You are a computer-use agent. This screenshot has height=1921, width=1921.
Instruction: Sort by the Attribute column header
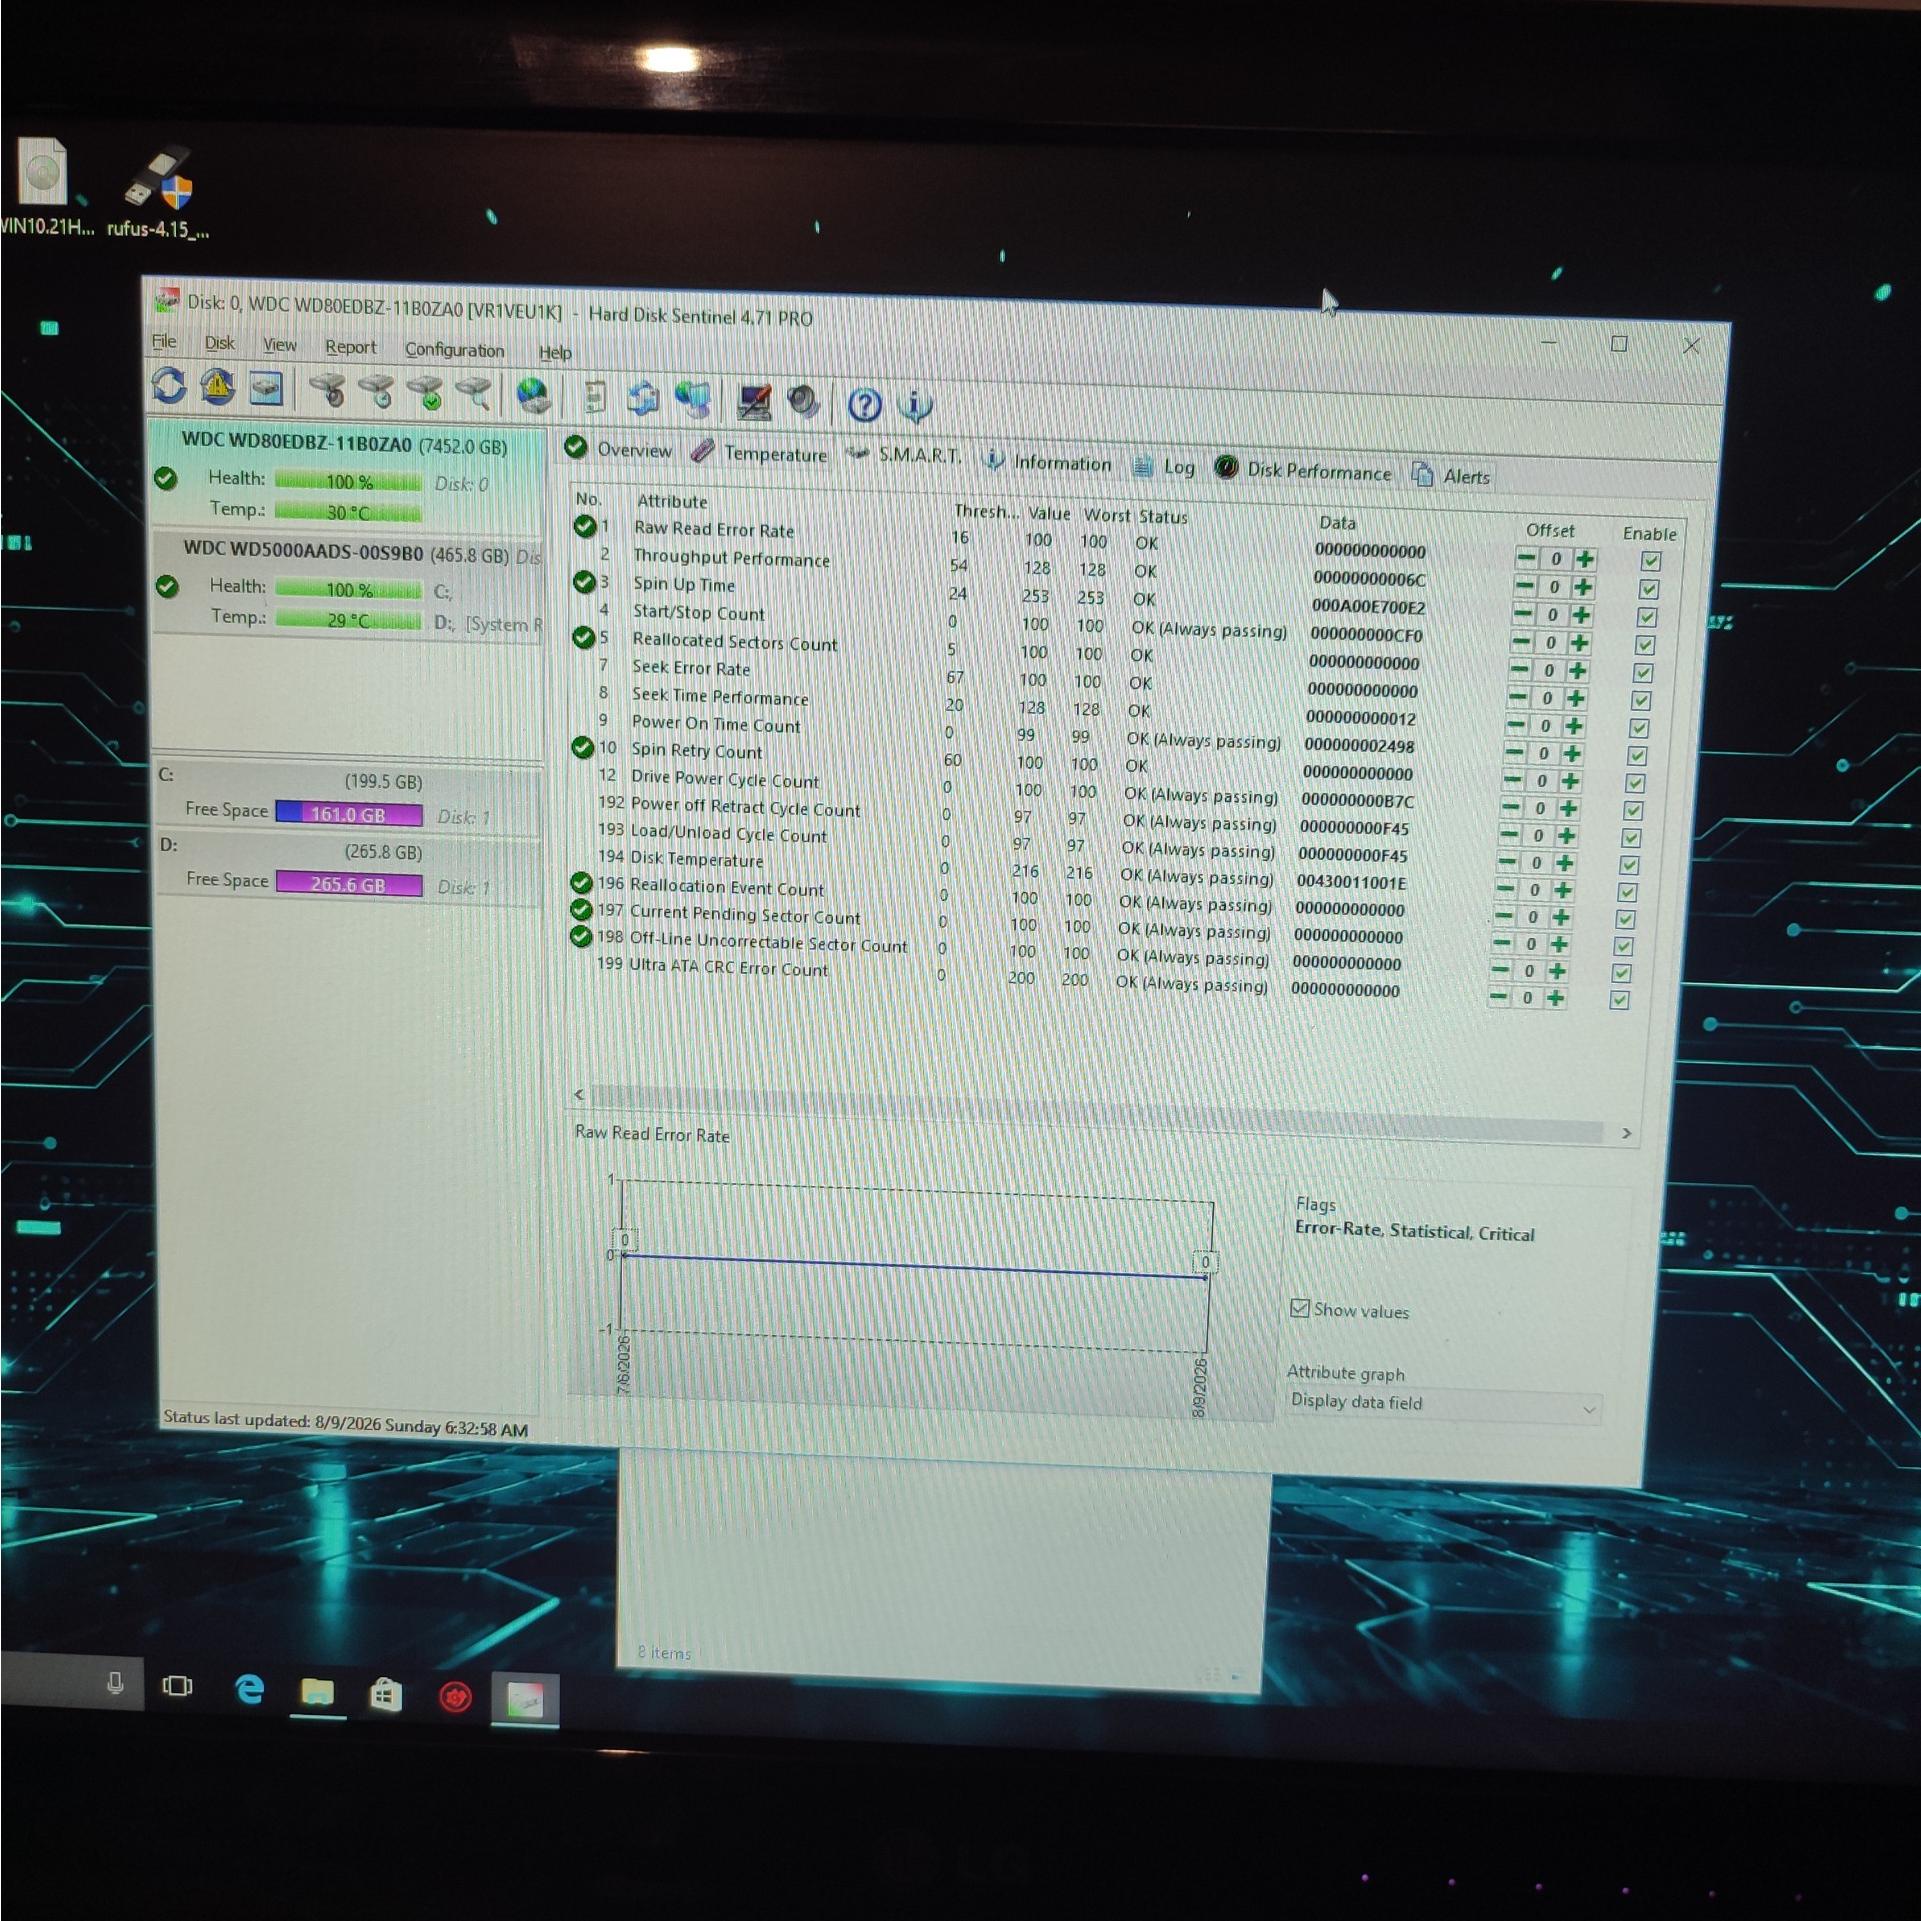672,502
